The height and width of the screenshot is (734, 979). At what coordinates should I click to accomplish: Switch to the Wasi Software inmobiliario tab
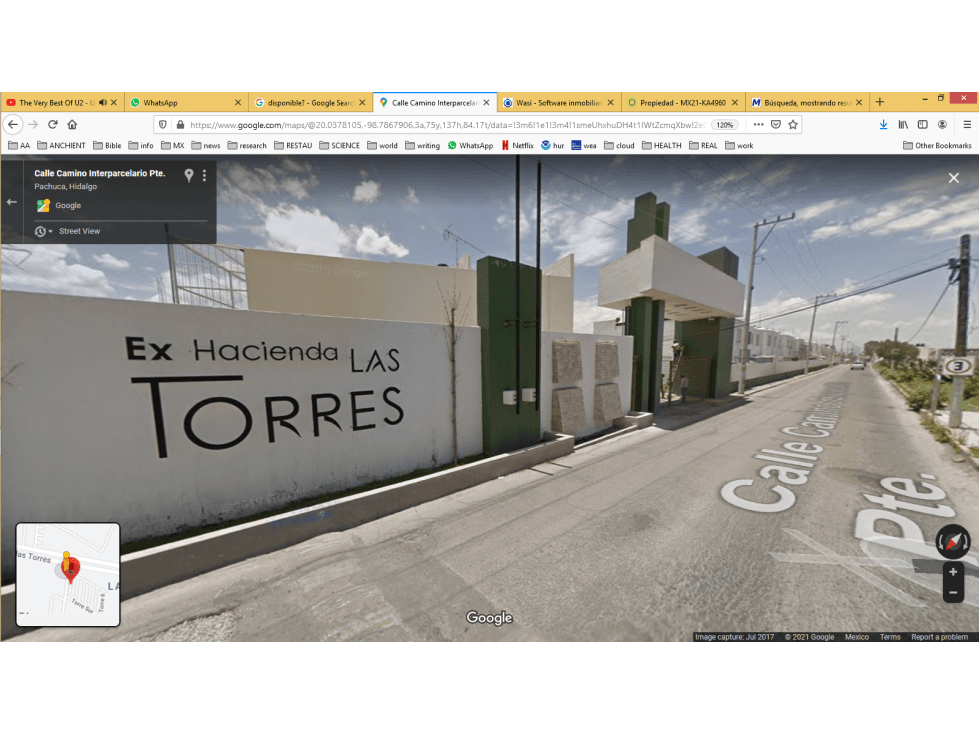[x=559, y=102]
